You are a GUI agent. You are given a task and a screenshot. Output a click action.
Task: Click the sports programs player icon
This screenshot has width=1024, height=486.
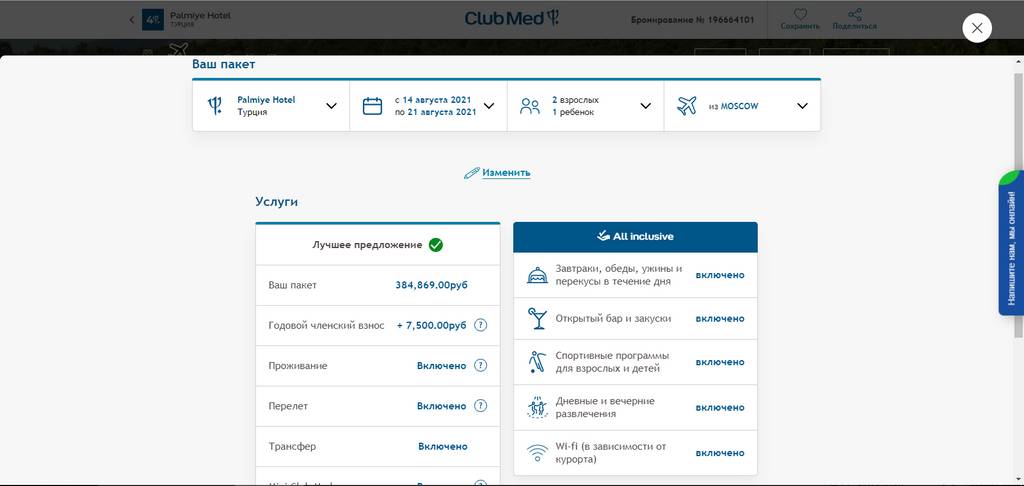[537, 362]
